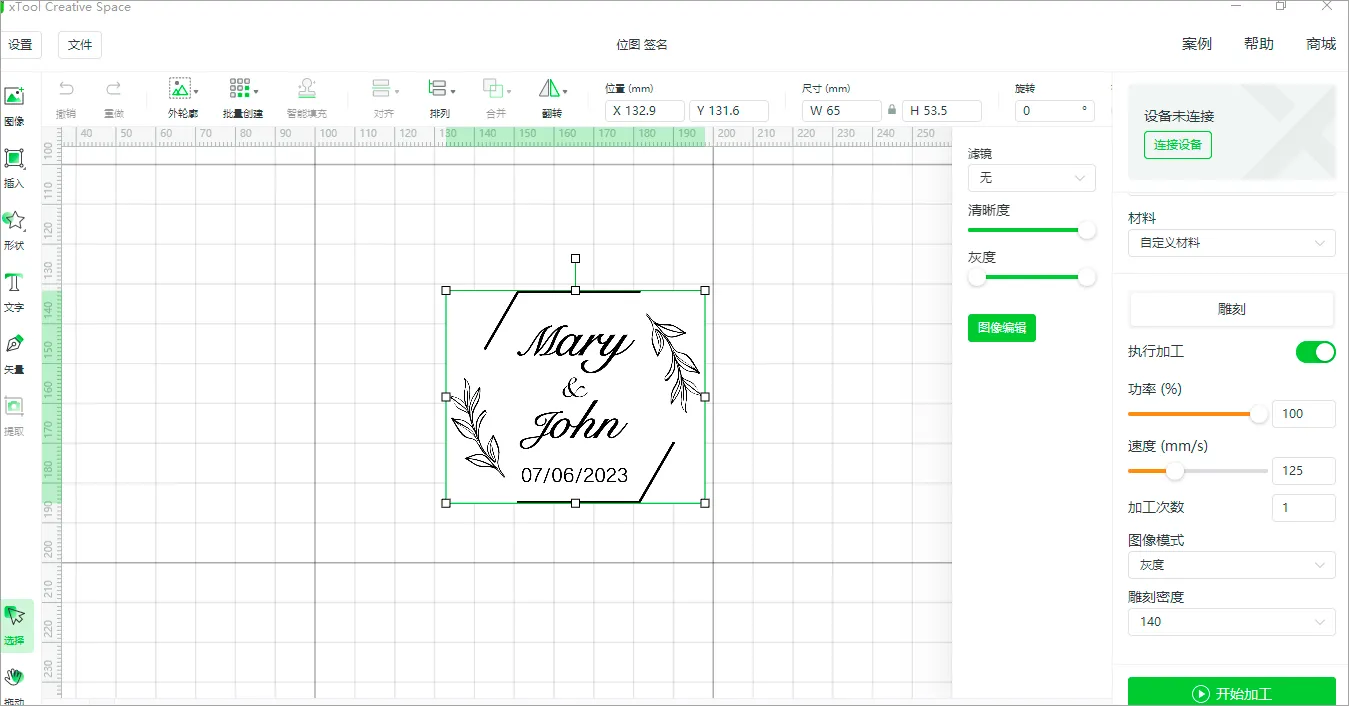1349x706 pixels.
Task: Open the 图像模式 dropdown set to 灰度
Action: coord(1231,565)
